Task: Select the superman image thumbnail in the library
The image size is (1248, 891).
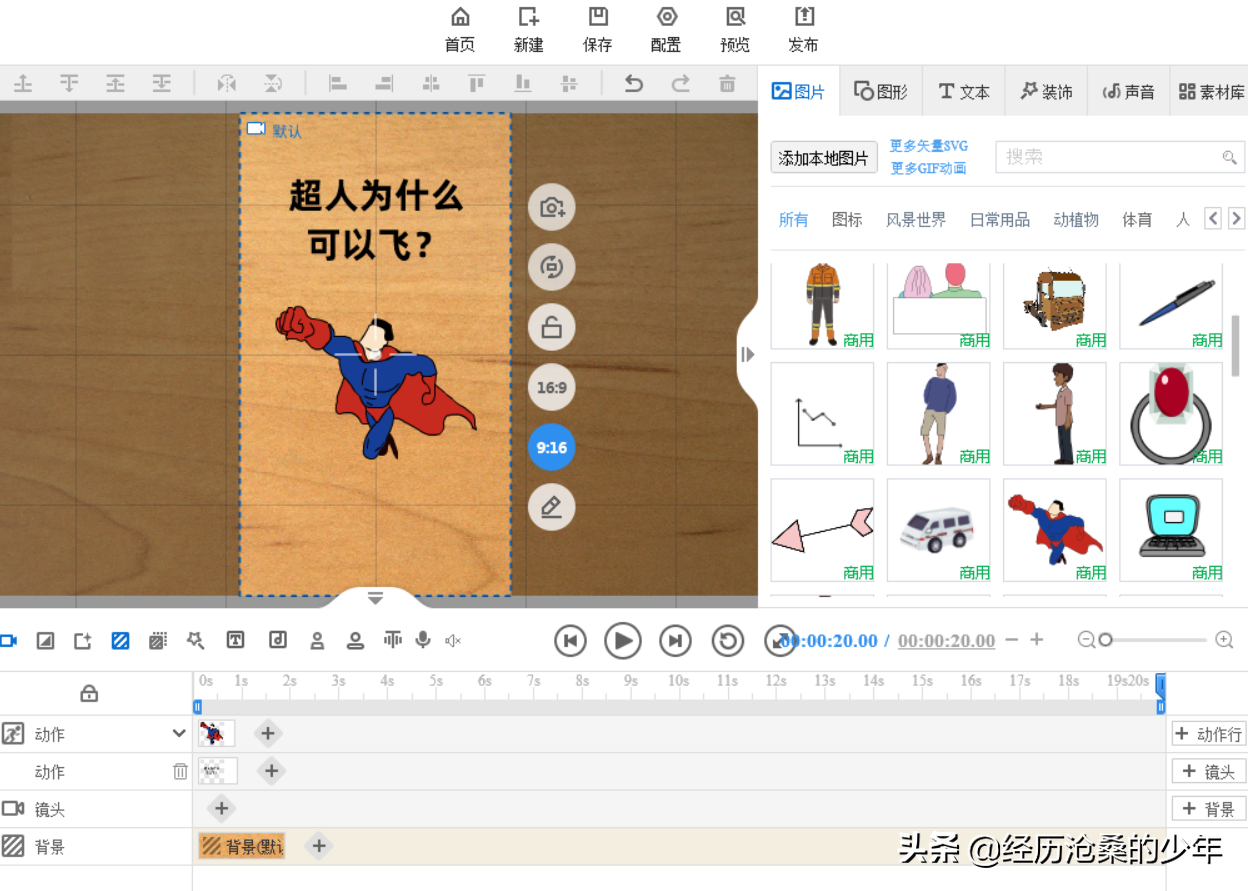Action: 1055,530
